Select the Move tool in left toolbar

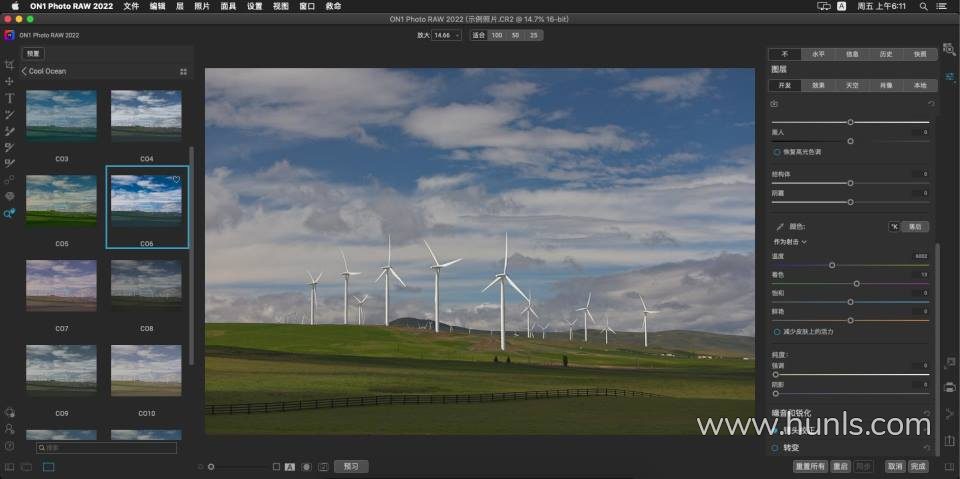tap(9, 81)
